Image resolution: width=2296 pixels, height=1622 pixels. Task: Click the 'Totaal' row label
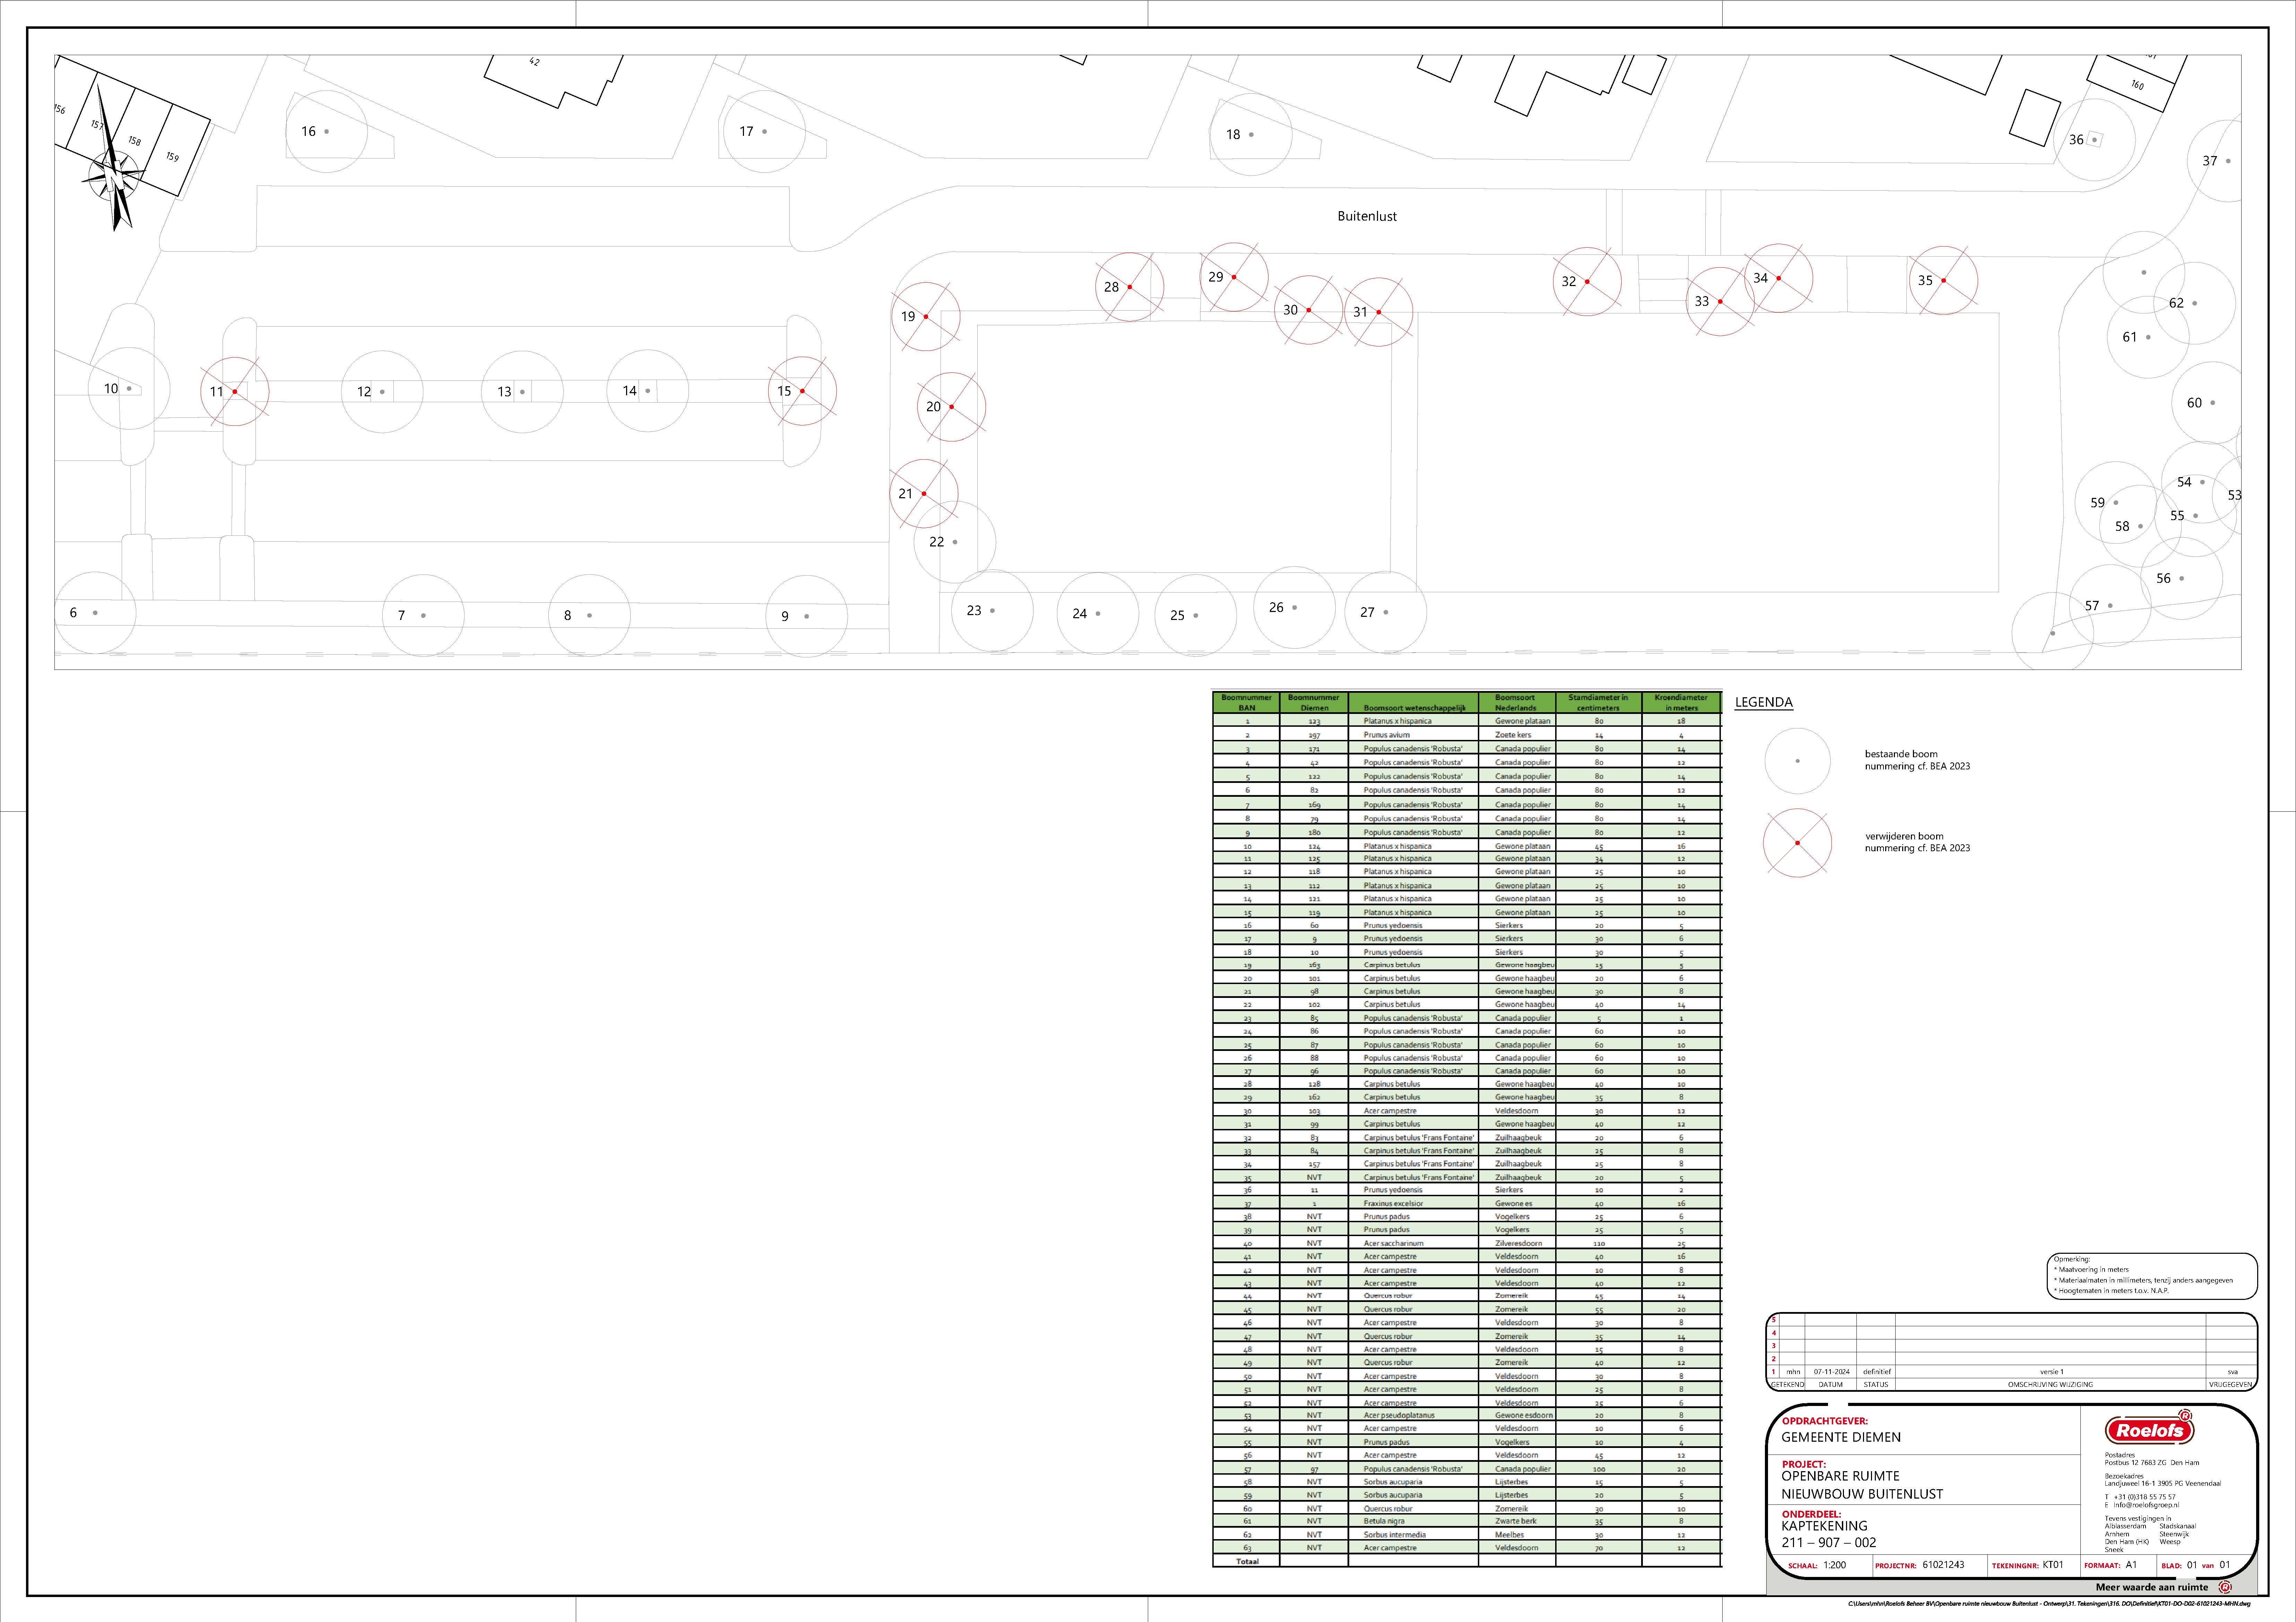coord(1247,1561)
